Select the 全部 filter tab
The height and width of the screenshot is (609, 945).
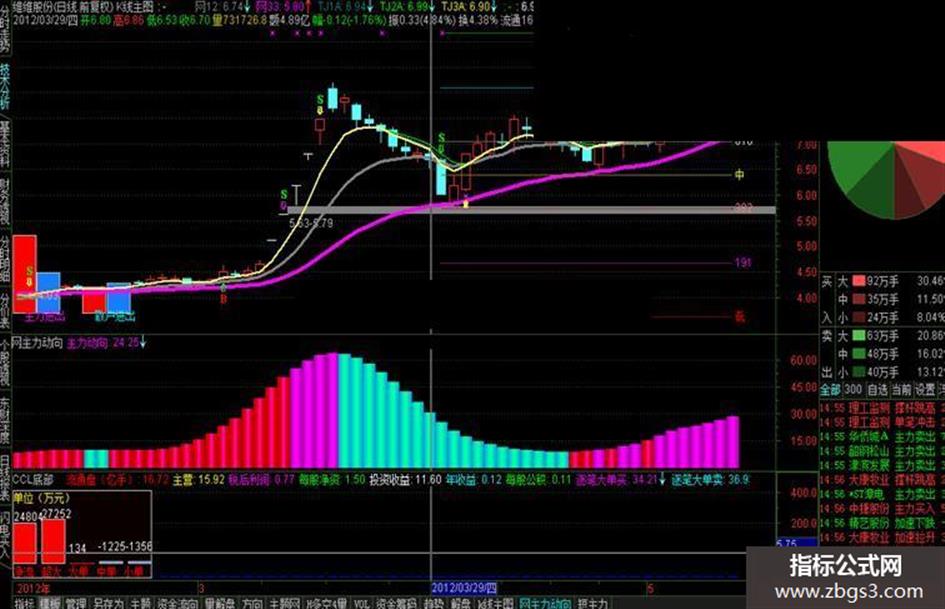(830, 390)
